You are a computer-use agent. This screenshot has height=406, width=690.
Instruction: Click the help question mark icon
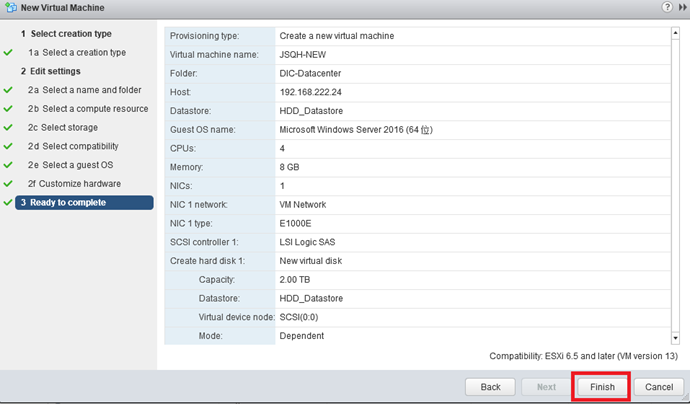pos(667,7)
